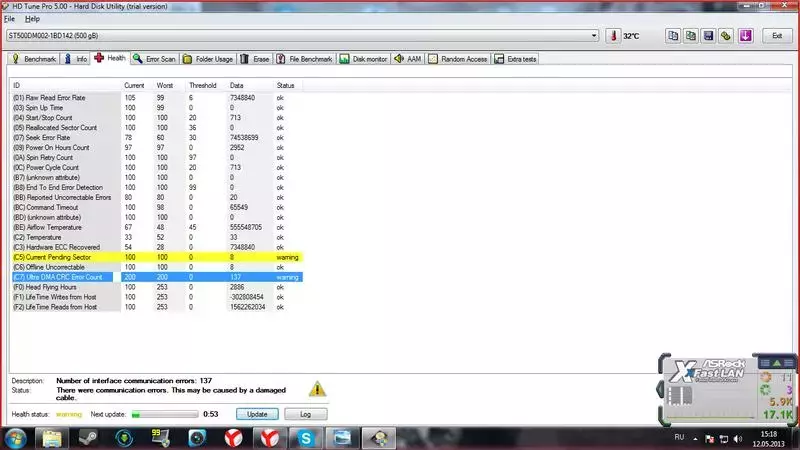Click the Log button
This screenshot has width=800, height=450.
click(x=306, y=414)
